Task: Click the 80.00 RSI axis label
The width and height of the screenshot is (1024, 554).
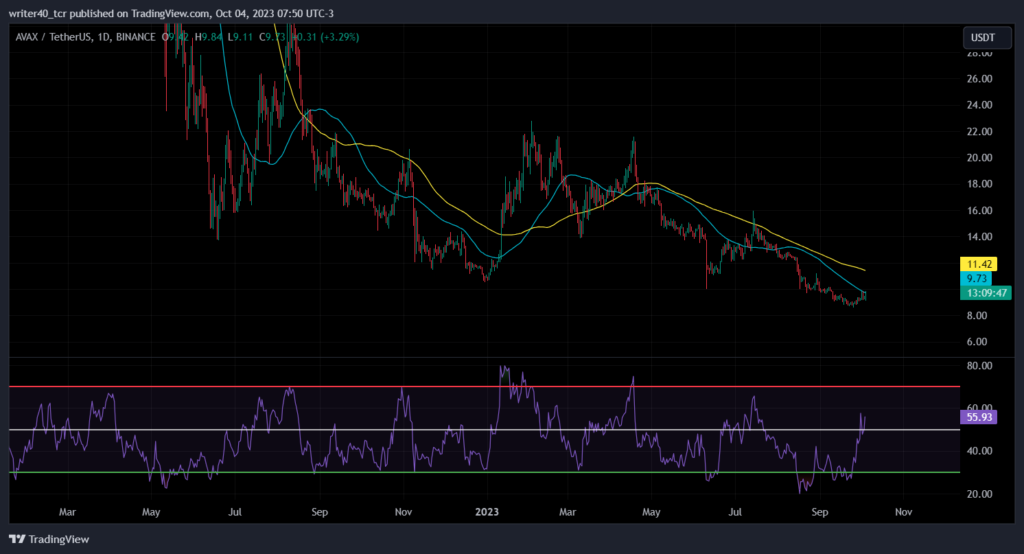Action: point(979,366)
